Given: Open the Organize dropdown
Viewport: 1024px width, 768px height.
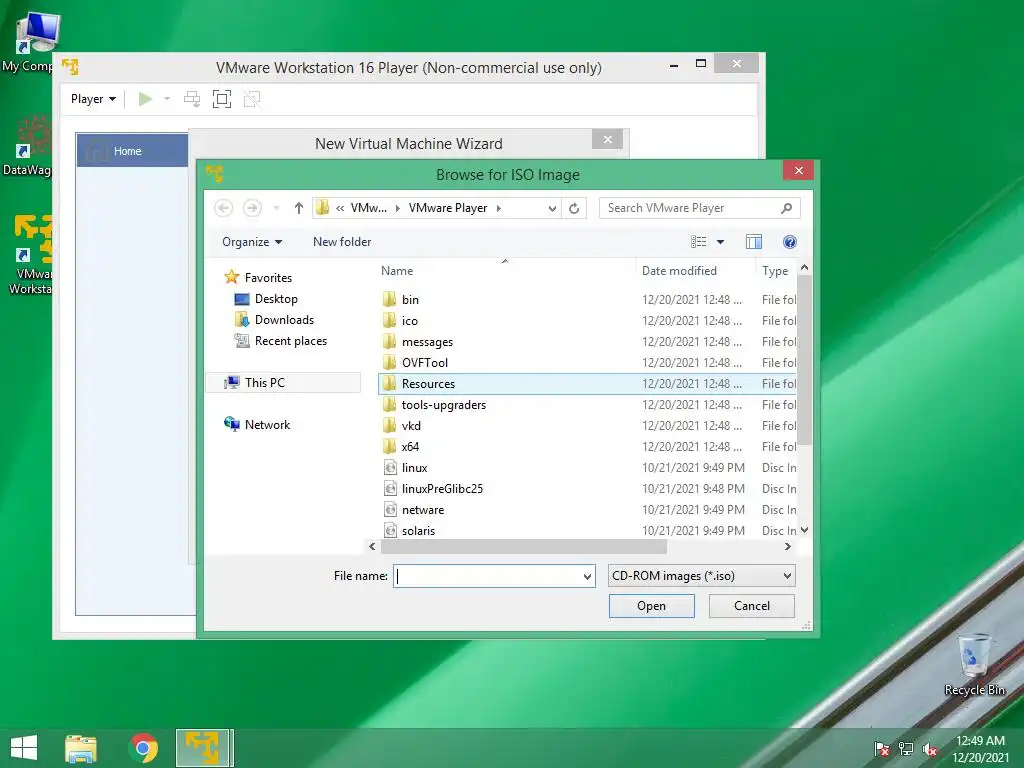Looking at the screenshot, I should coord(252,242).
